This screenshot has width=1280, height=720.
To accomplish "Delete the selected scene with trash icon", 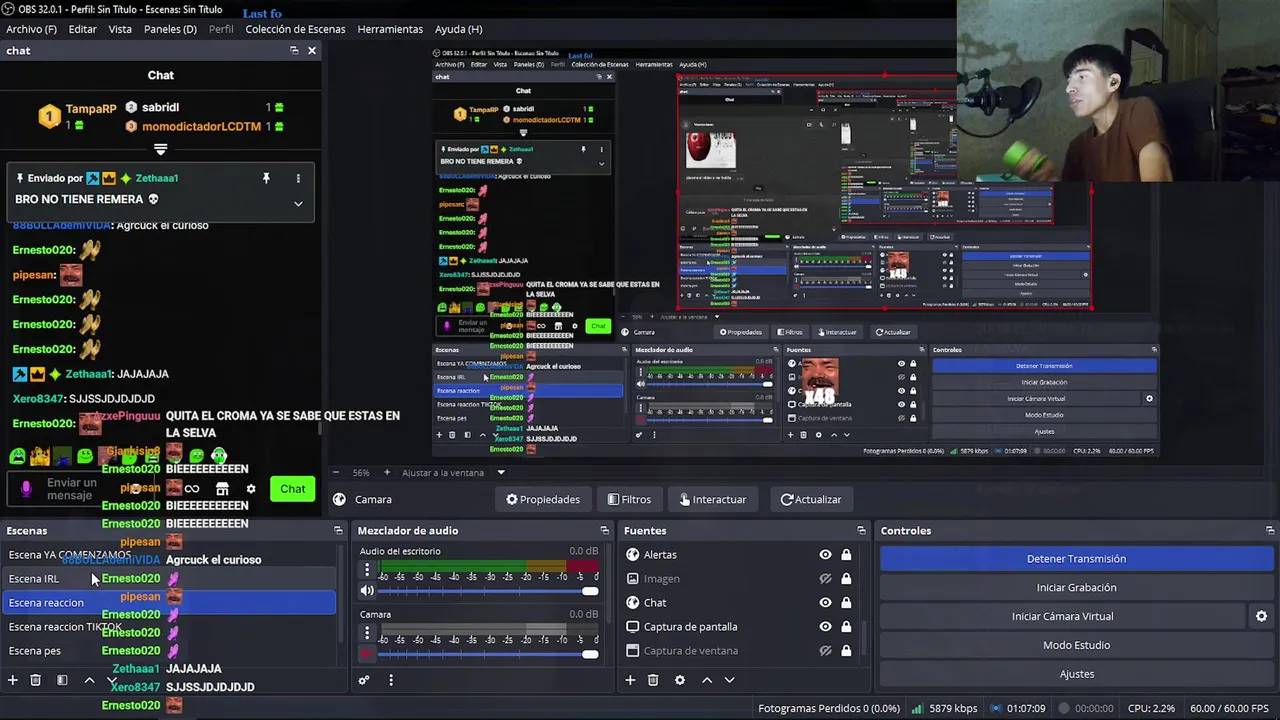I will click(35, 680).
